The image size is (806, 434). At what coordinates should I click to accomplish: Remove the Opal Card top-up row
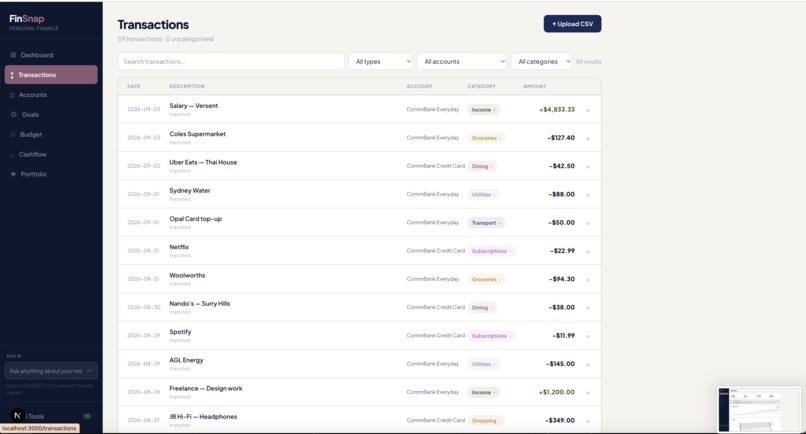pyautogui.click(x=588, y=223)
